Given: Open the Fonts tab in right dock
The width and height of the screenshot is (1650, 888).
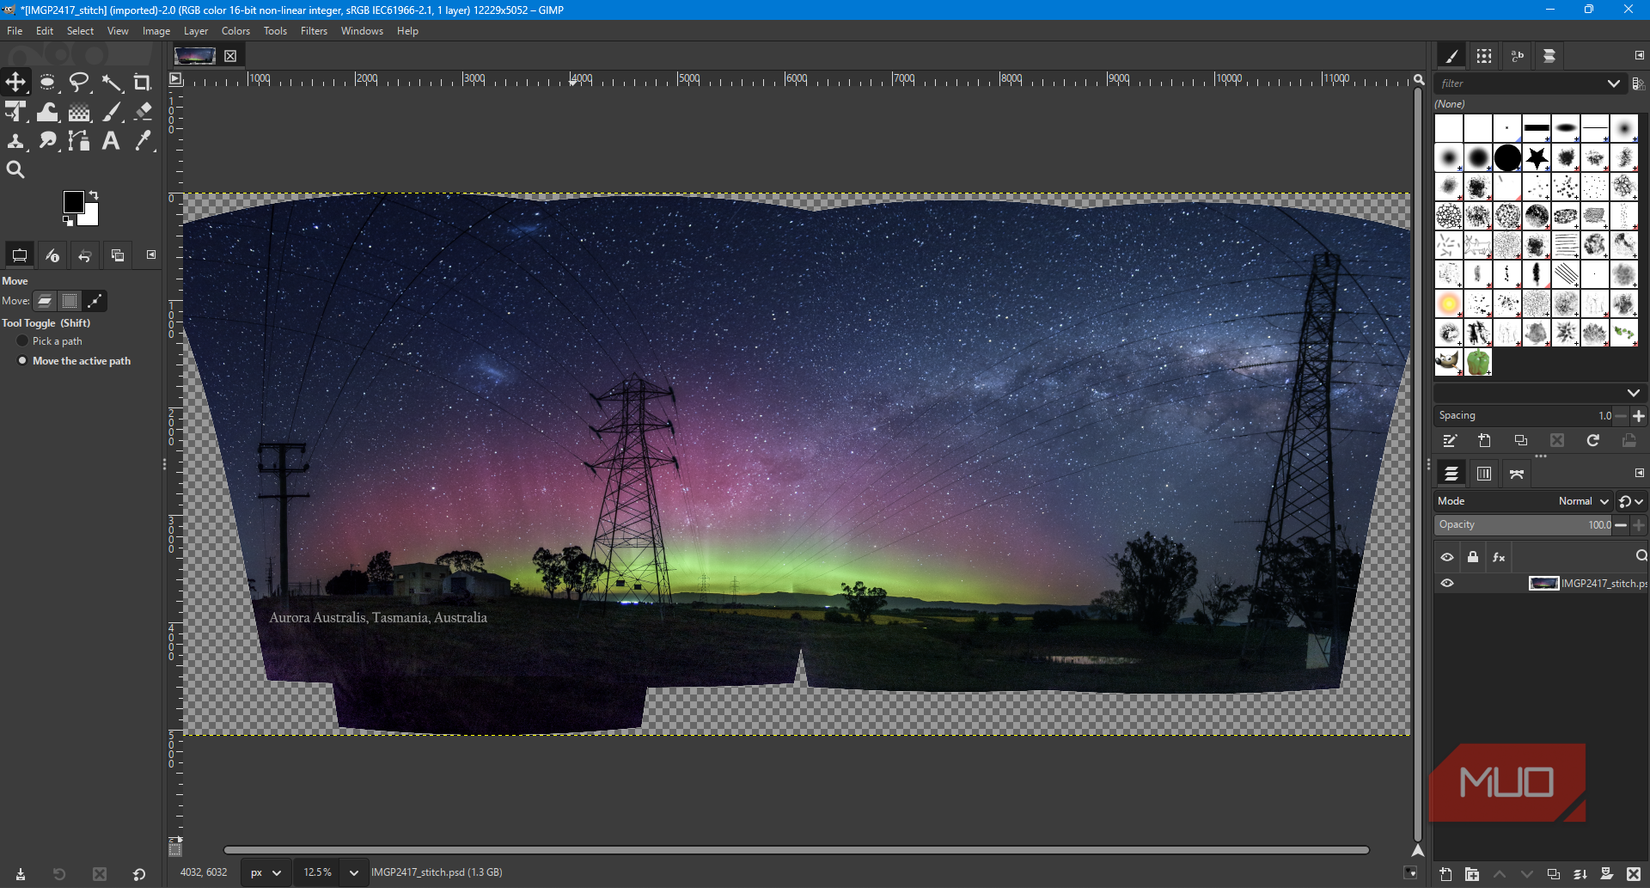Looking at the screenshot, I should pos(1517,56).
